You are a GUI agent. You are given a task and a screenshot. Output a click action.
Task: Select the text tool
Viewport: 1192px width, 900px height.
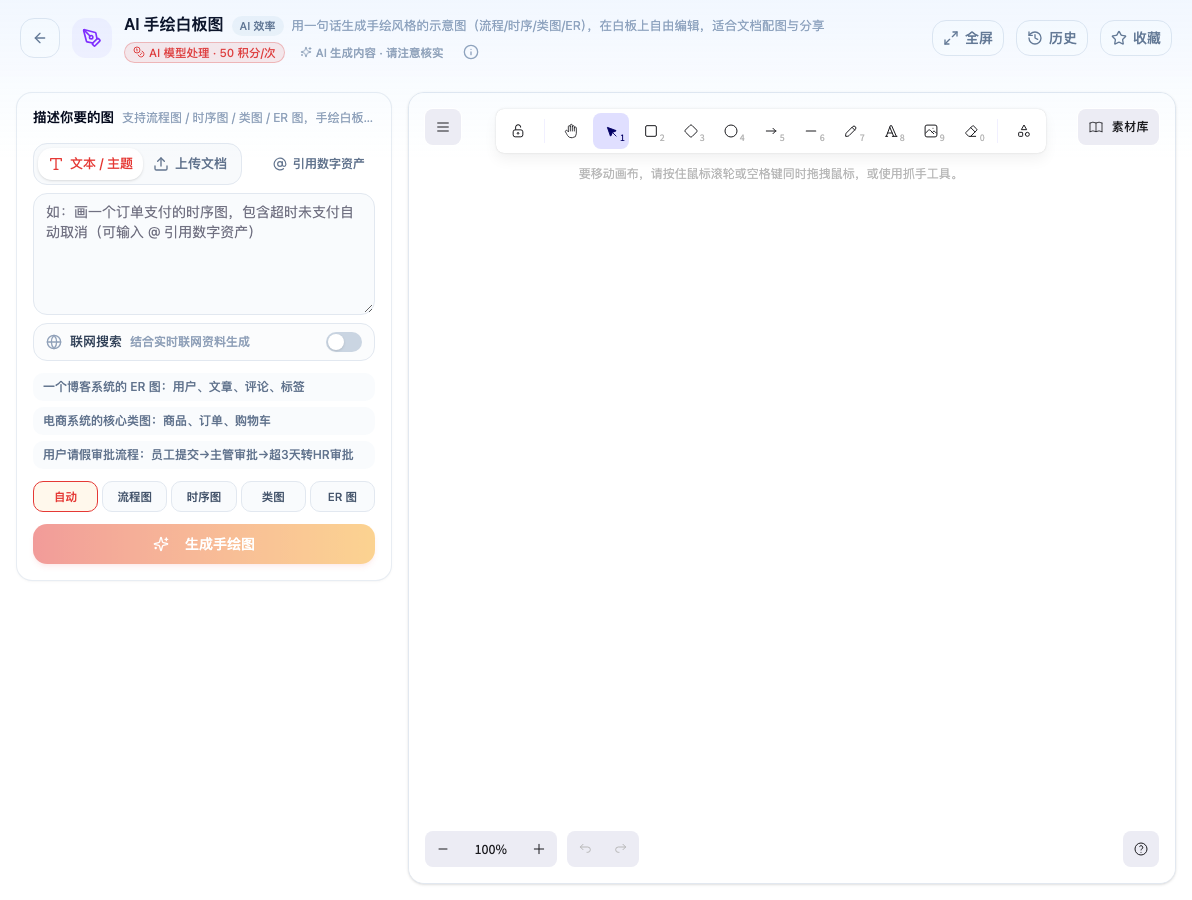tap(891, 131)
